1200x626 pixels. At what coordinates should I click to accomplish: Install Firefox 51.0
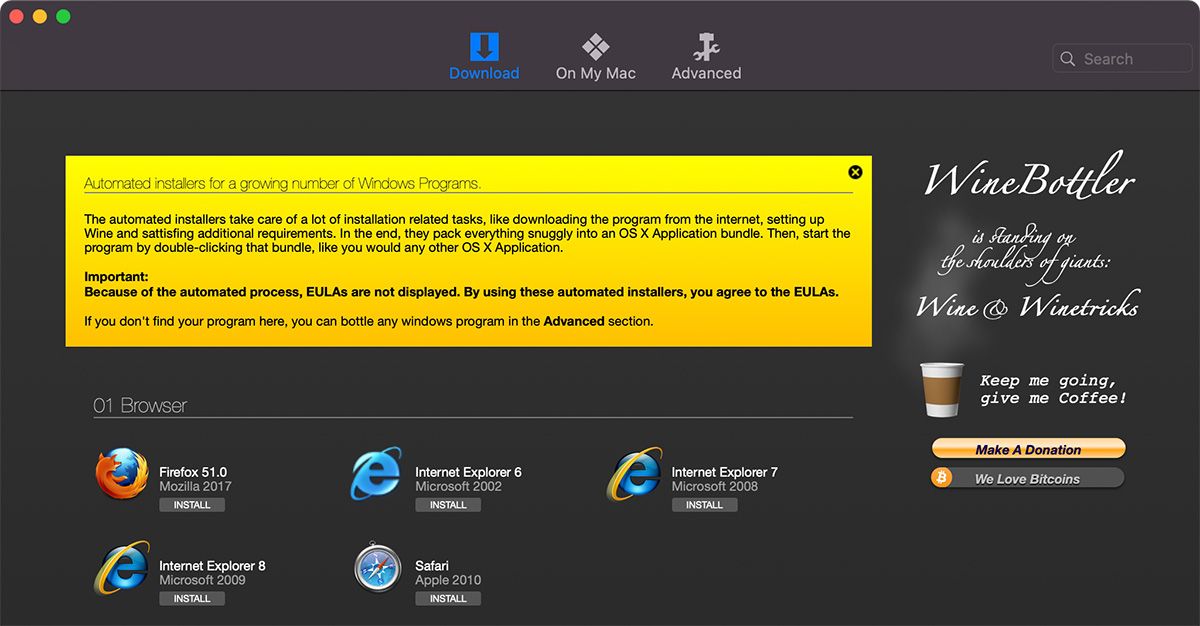[192, 505]
